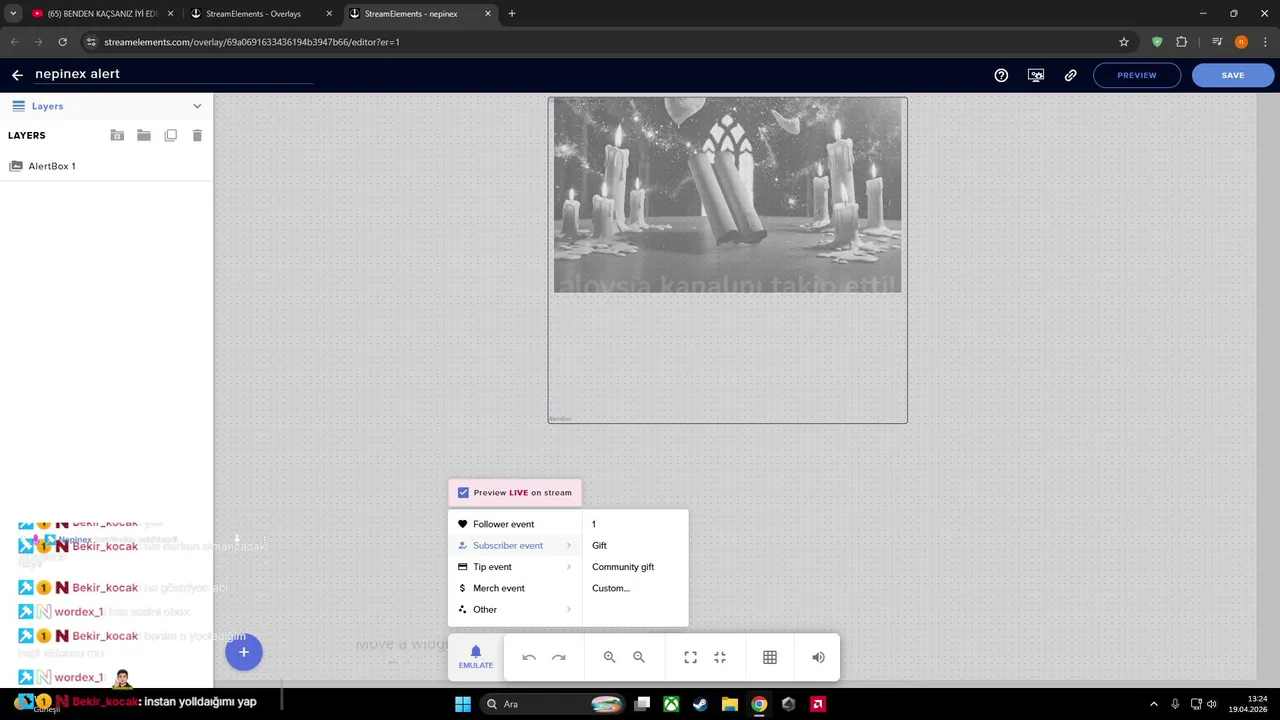Choose option 1 in the subscriber submenu

pyautogui.click(x=635, y=524)
